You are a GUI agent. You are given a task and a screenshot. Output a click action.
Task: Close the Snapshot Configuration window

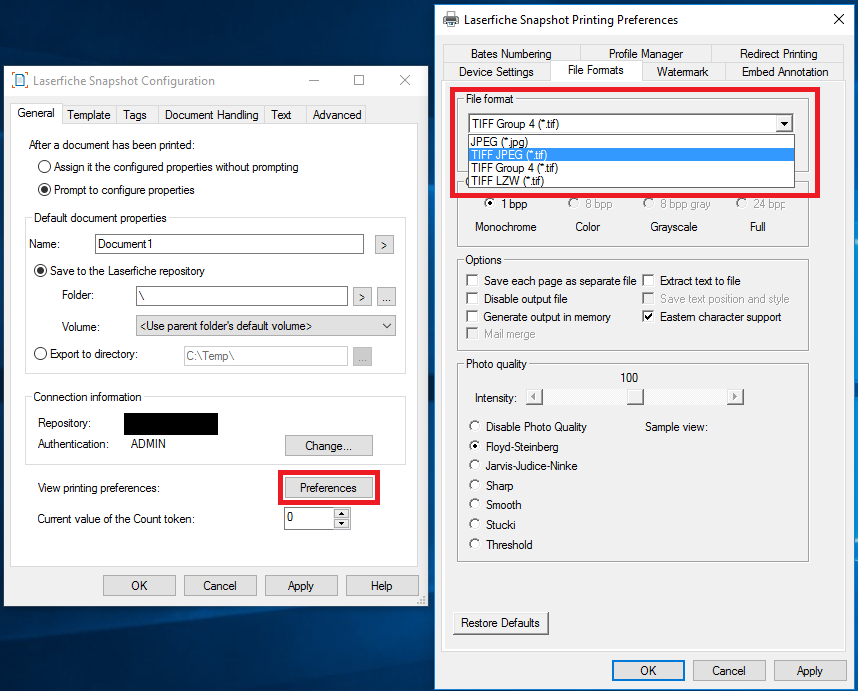(x=405, y=80)
